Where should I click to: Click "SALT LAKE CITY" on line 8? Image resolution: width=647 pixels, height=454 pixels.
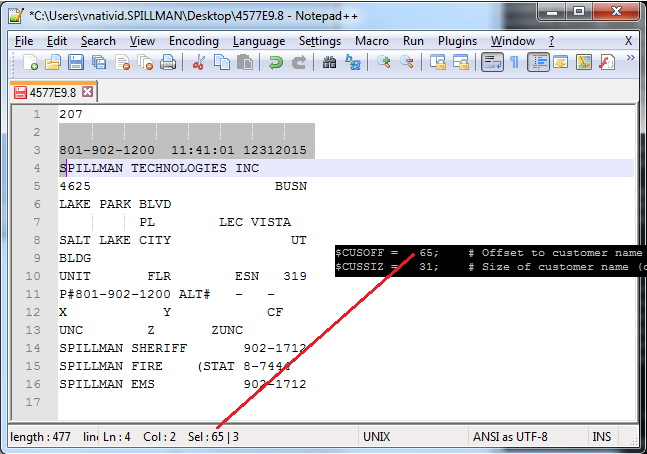[x=115, y=240]
